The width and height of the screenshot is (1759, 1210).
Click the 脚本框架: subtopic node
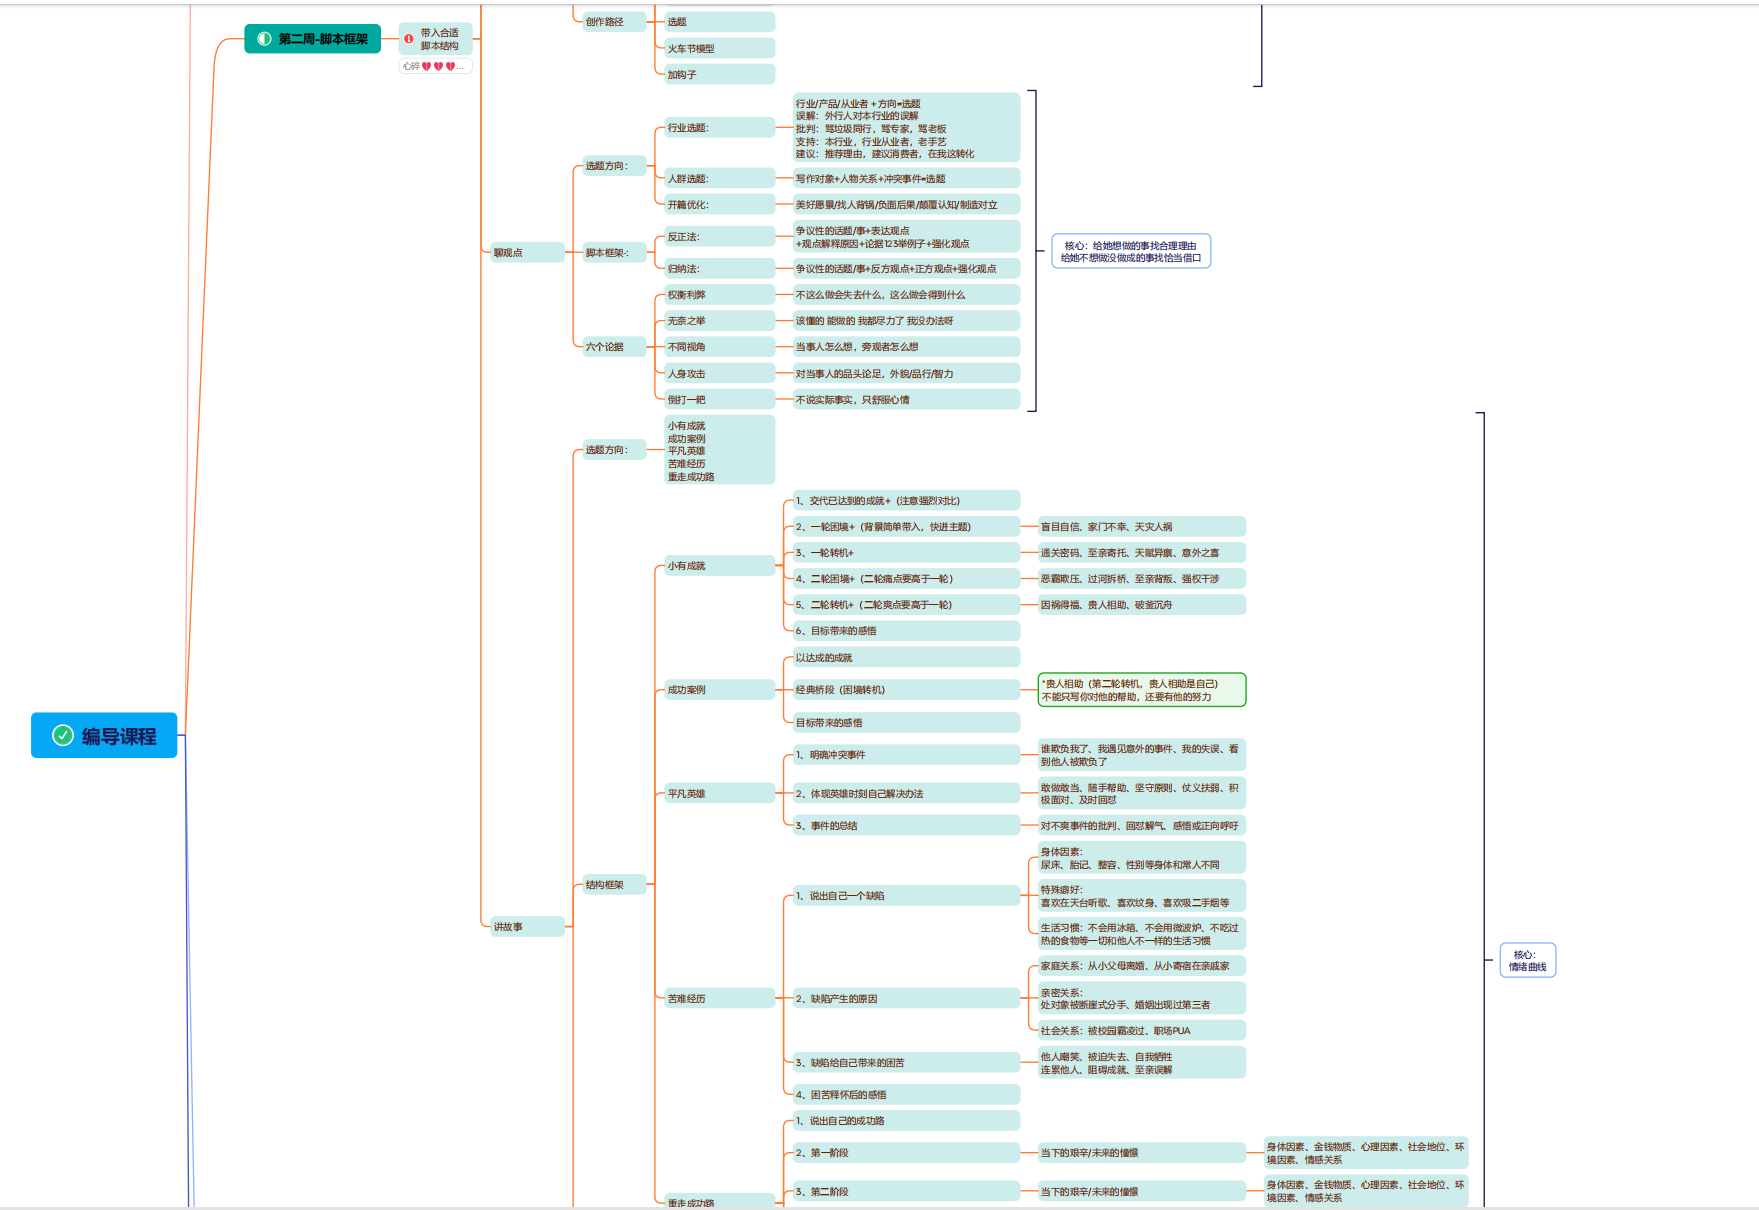613,253
